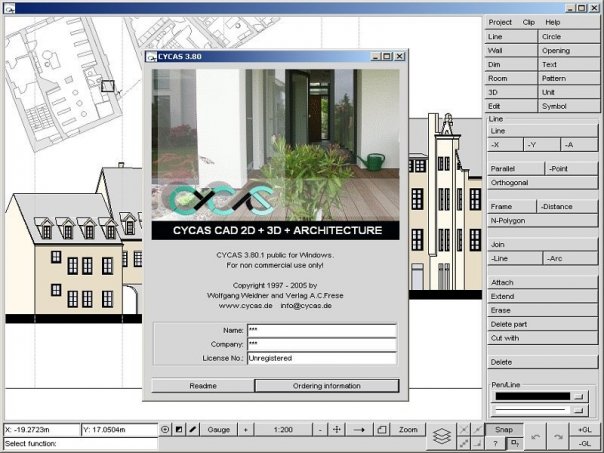
Task: Click the circle target icon near coordinates
Action: [165, 430]
